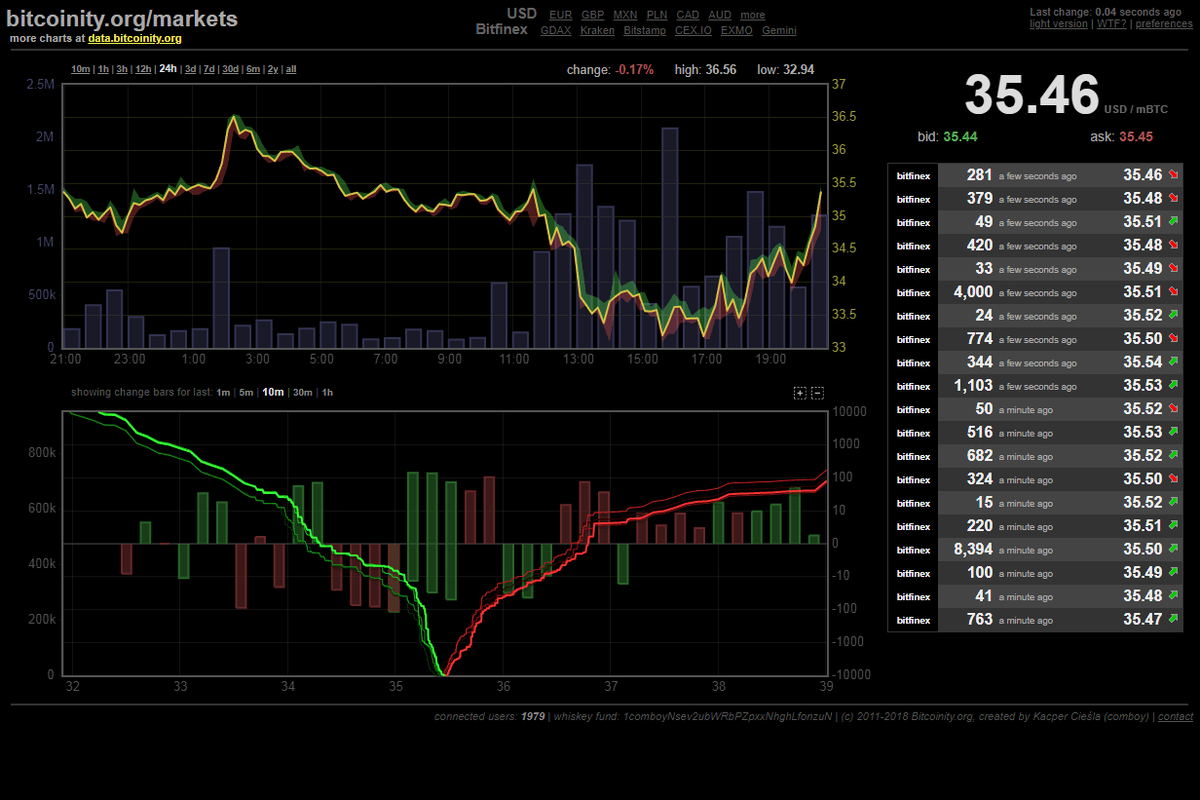The width and height of the screenshot is (1200, 800).
Task: Open the bitcoinity.org/markets site title
Action: (x=122, y=18)
